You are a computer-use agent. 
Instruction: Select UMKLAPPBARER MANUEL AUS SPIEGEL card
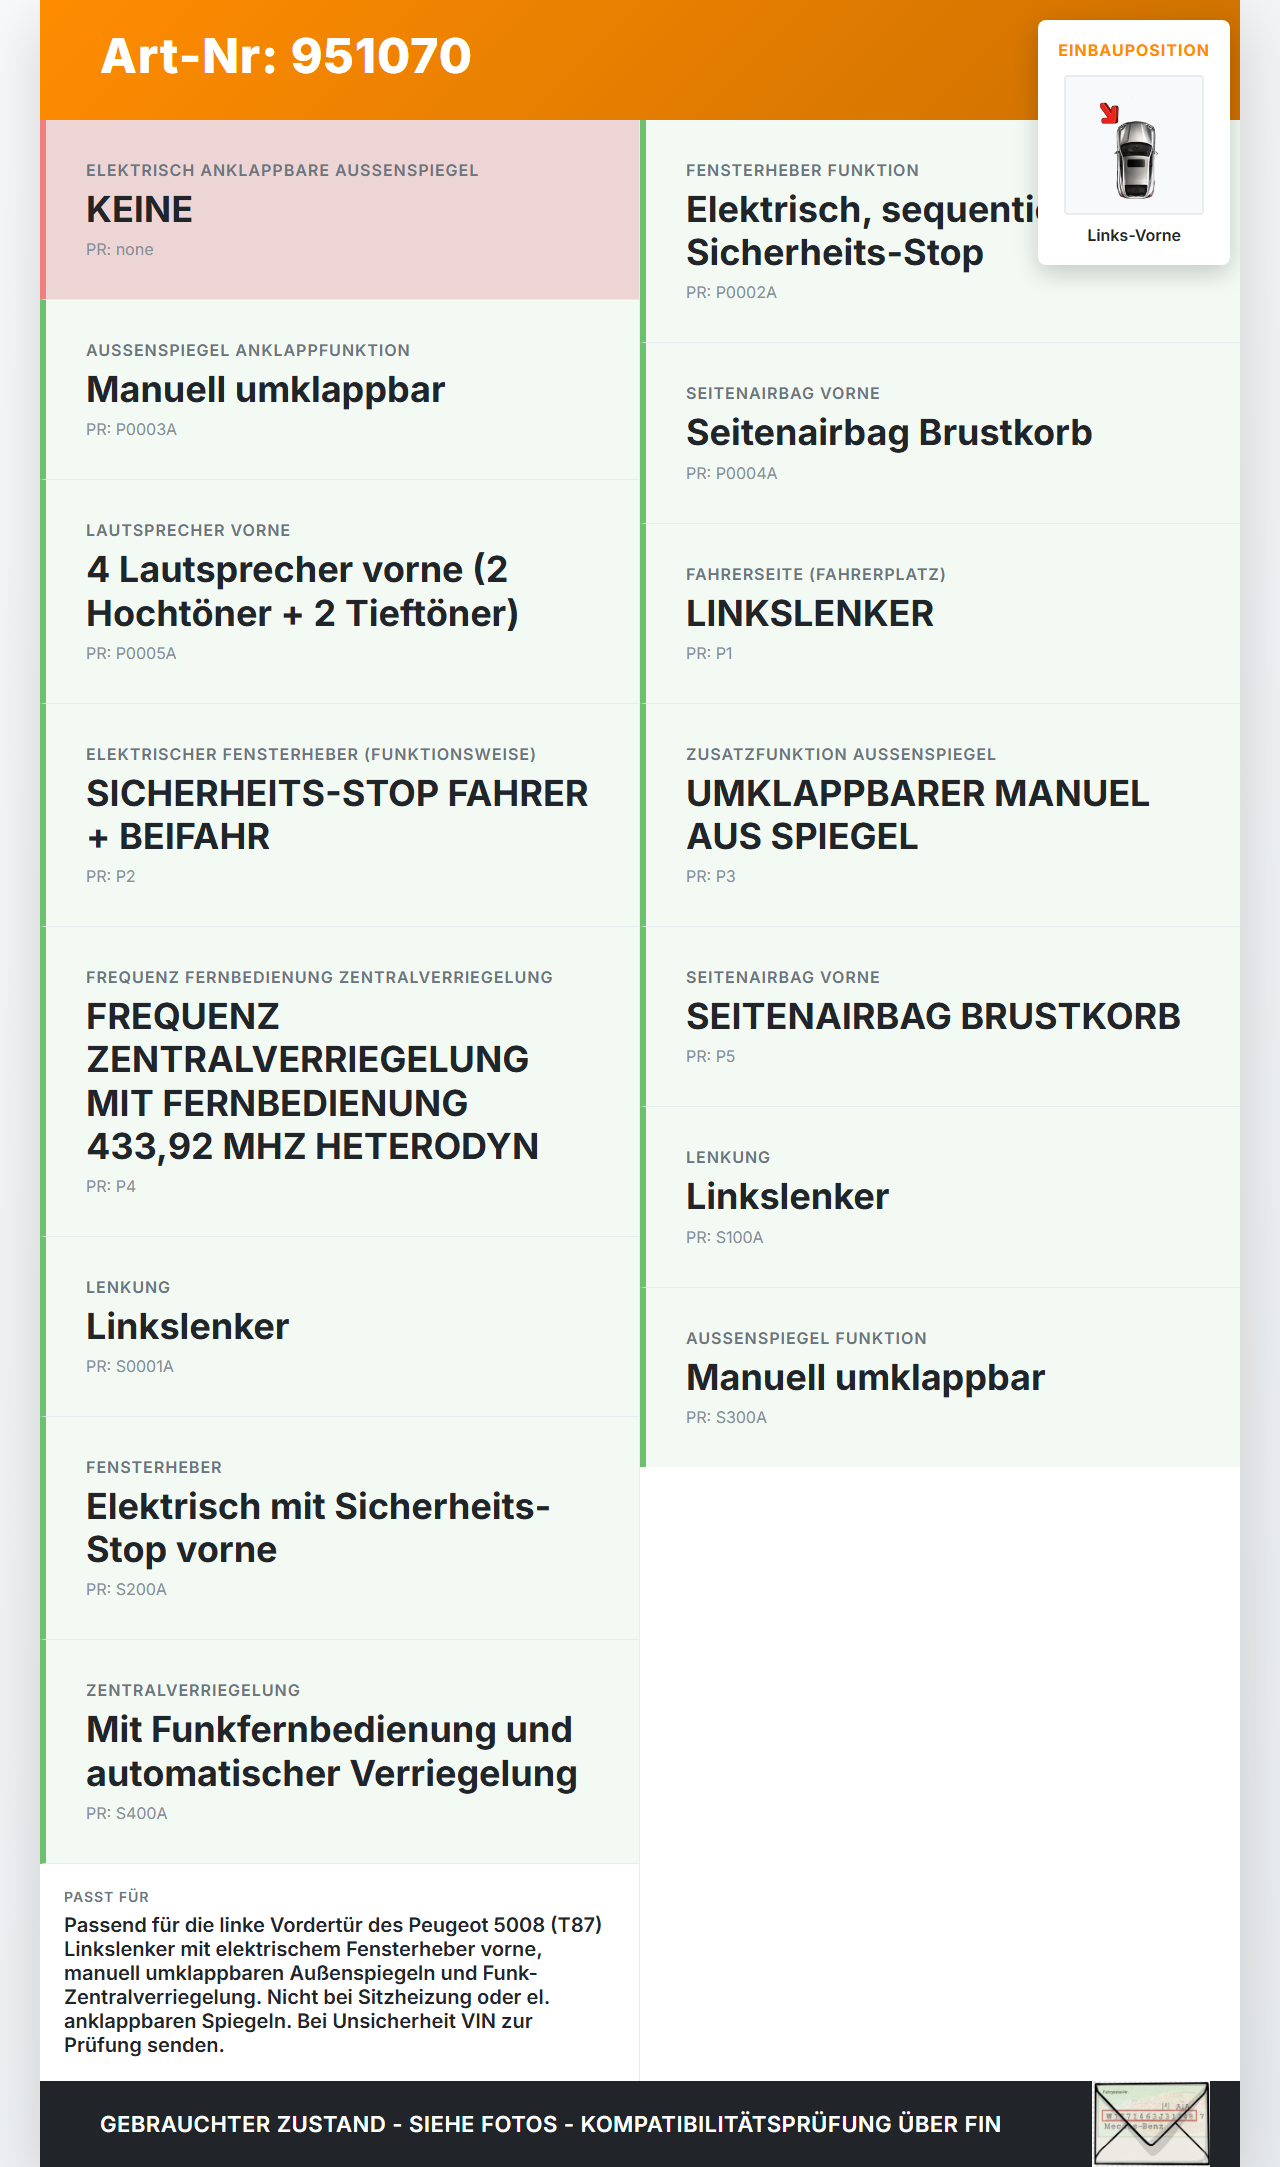coord(940,815)
